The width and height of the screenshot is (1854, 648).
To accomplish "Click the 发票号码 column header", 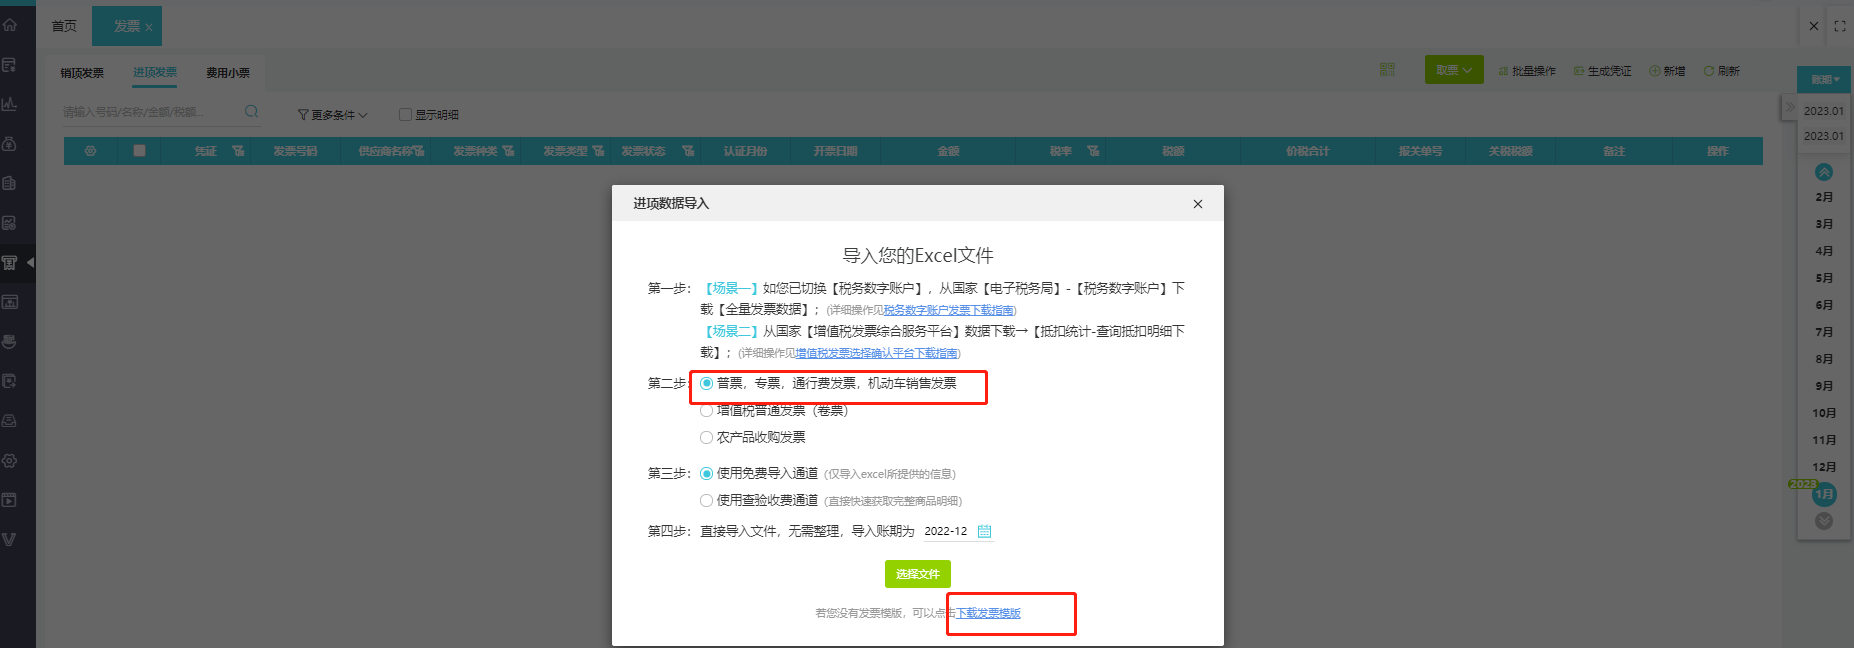I will click(x=295, y=151).
